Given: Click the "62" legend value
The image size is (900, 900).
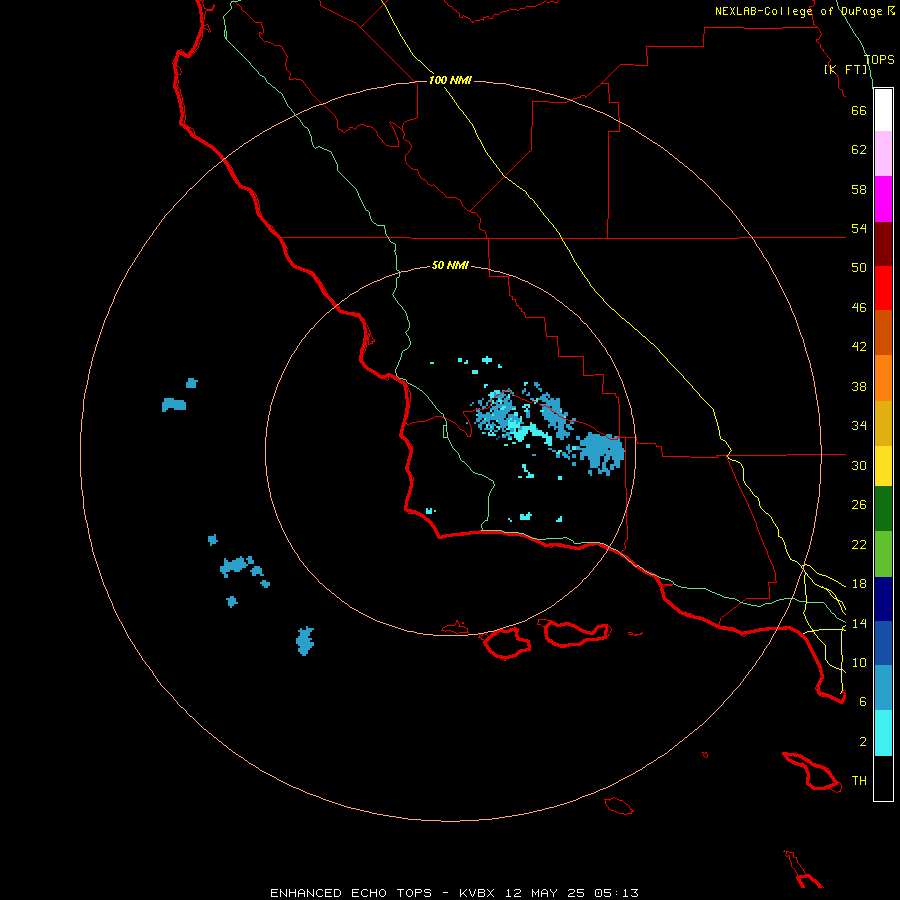Looking at the screenshot, I should click(859, 150).
